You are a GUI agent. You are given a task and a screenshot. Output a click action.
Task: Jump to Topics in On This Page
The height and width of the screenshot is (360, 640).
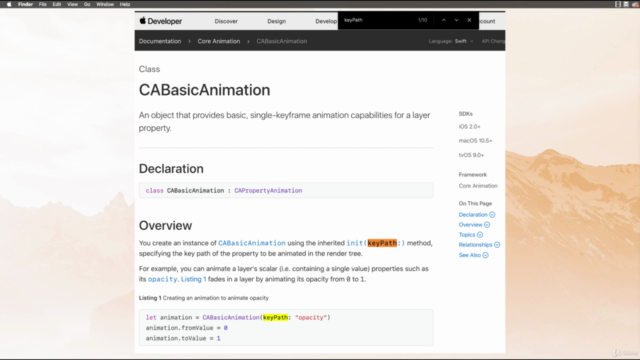click(x=467, y=235)
